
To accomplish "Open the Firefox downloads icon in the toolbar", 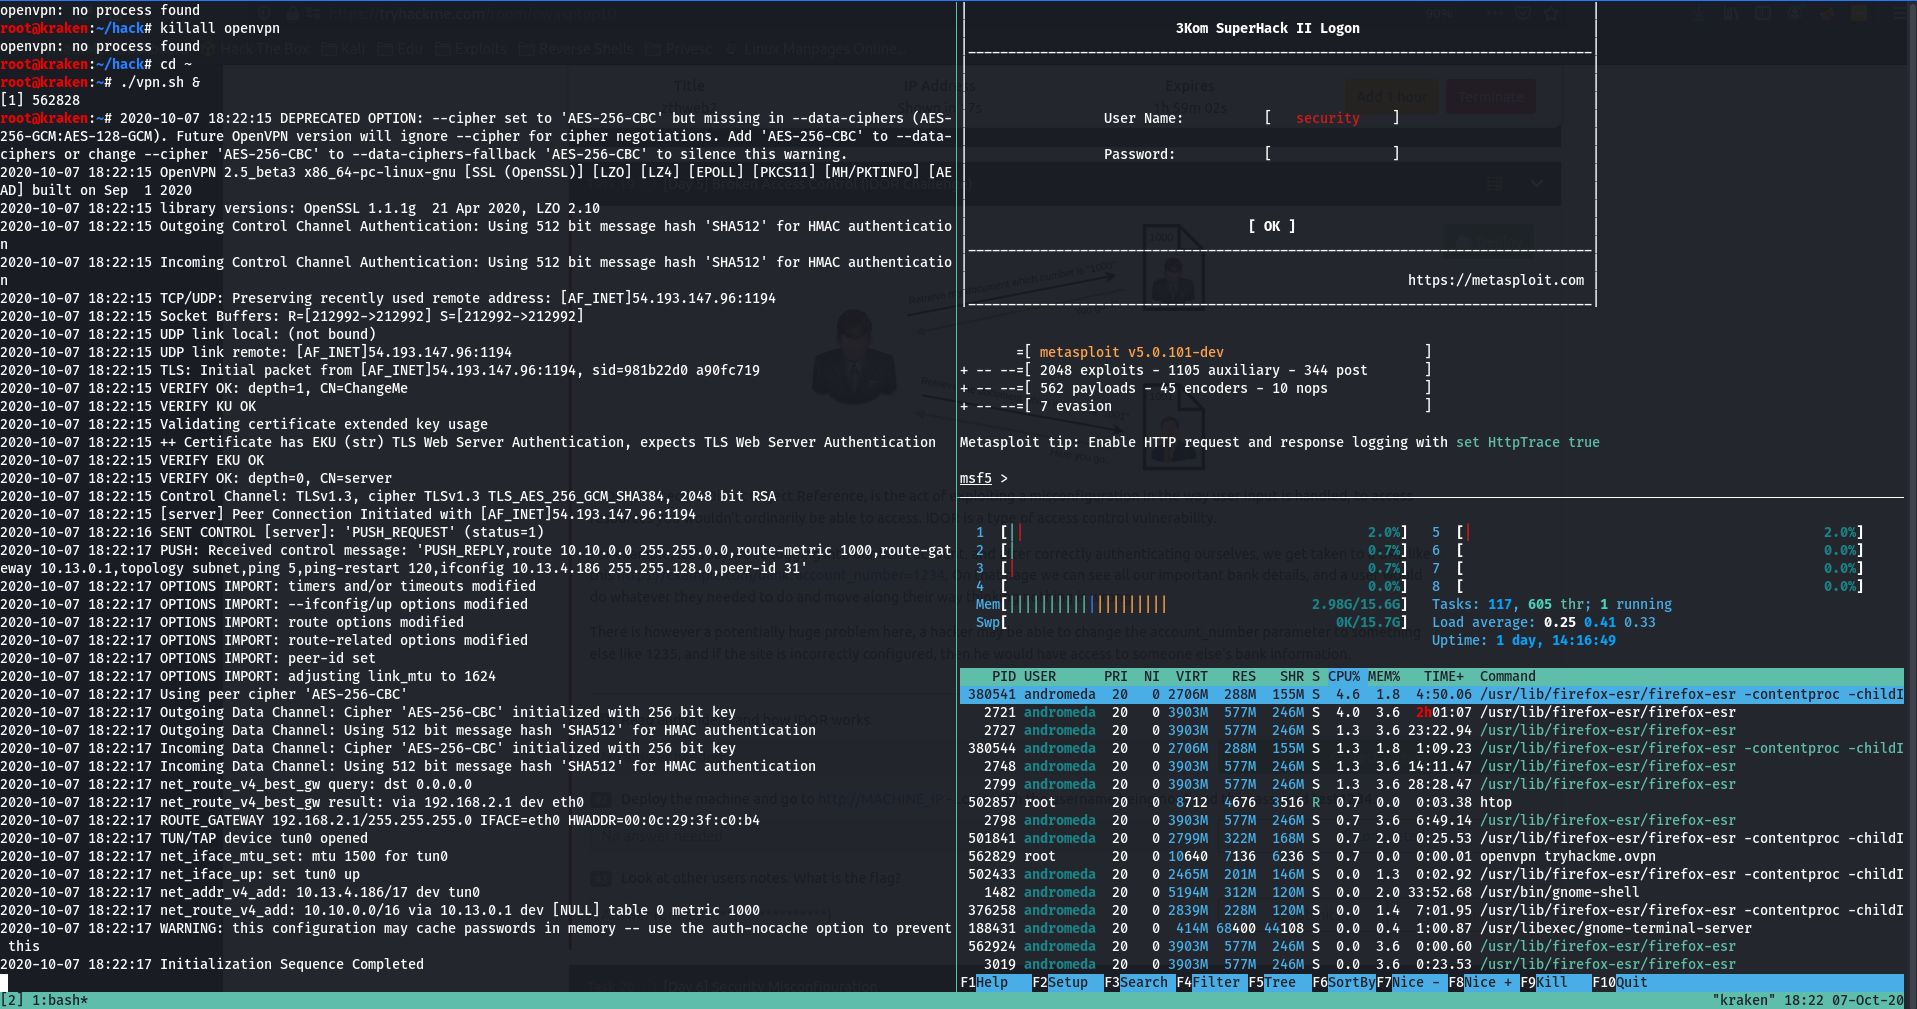I will [x=1701, y=13].
